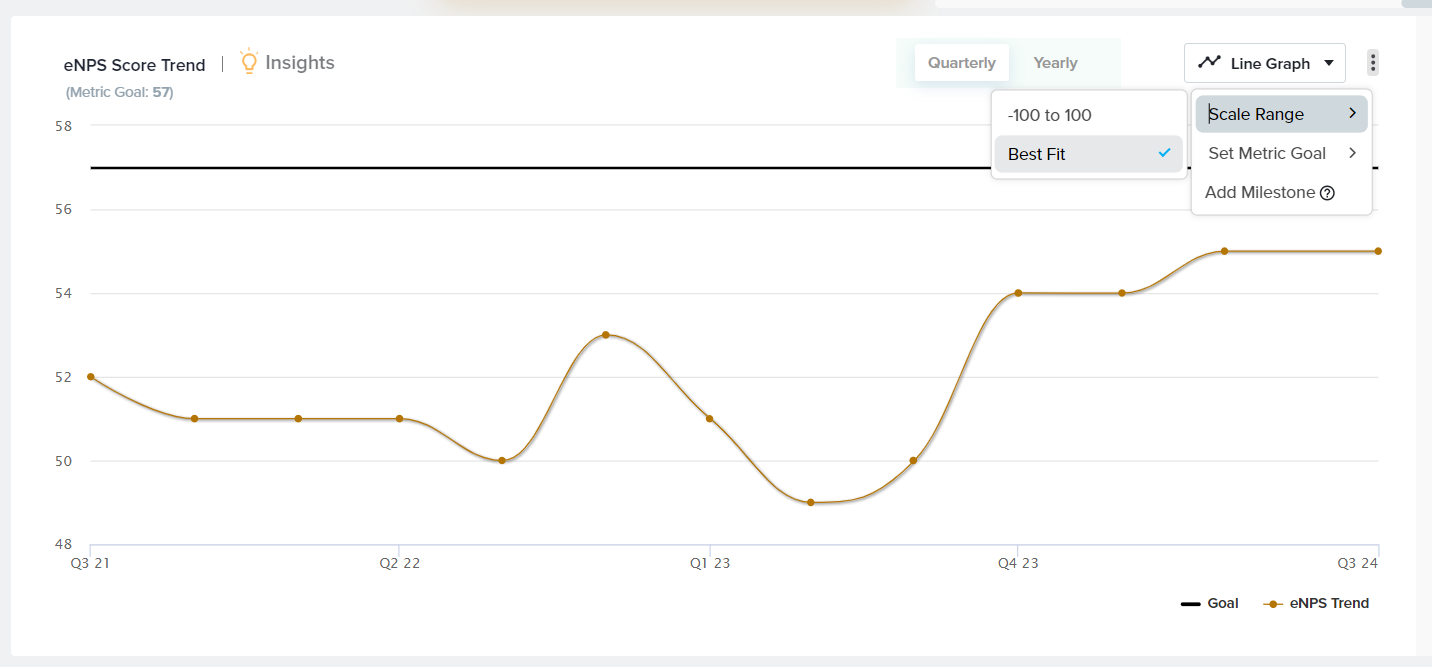Switch chart to Quarterly view

[x=961, y=63]
